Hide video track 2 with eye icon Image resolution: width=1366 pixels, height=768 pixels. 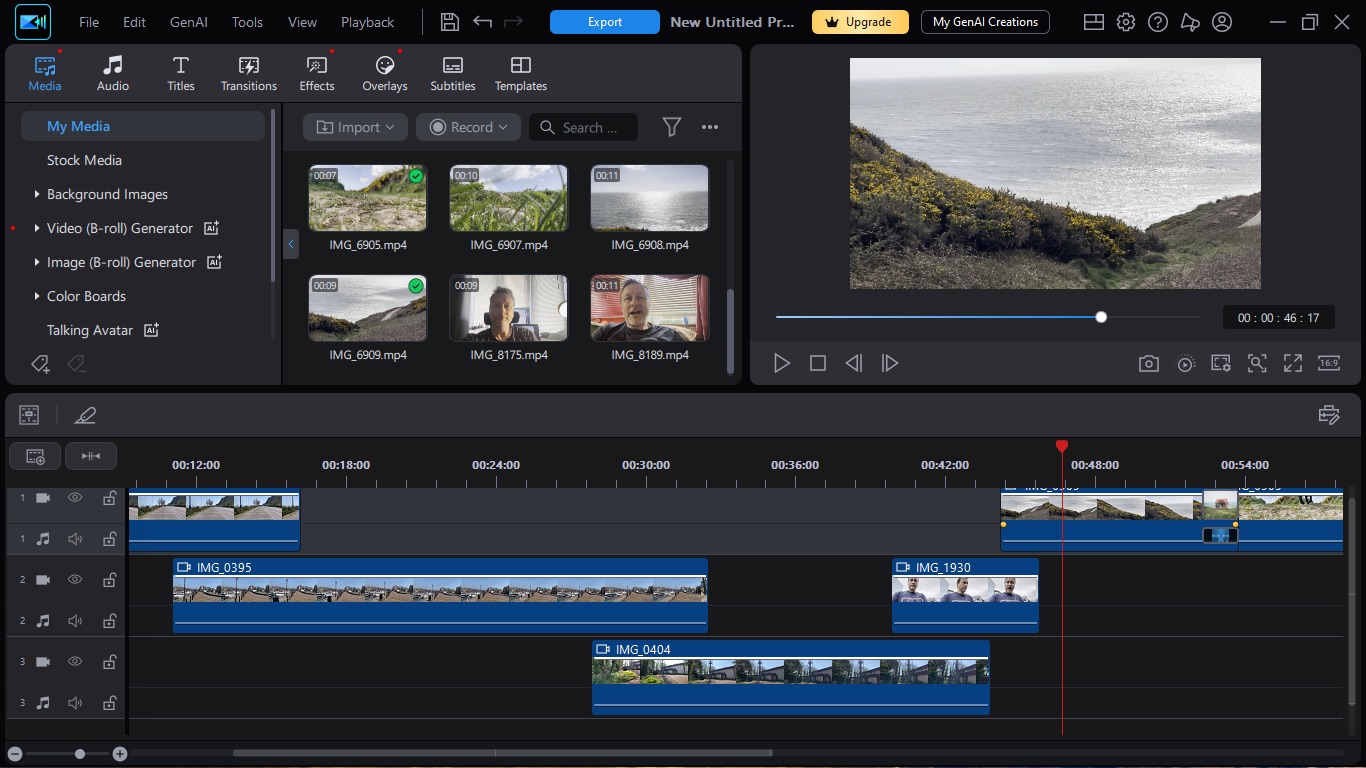coord(75,580)
